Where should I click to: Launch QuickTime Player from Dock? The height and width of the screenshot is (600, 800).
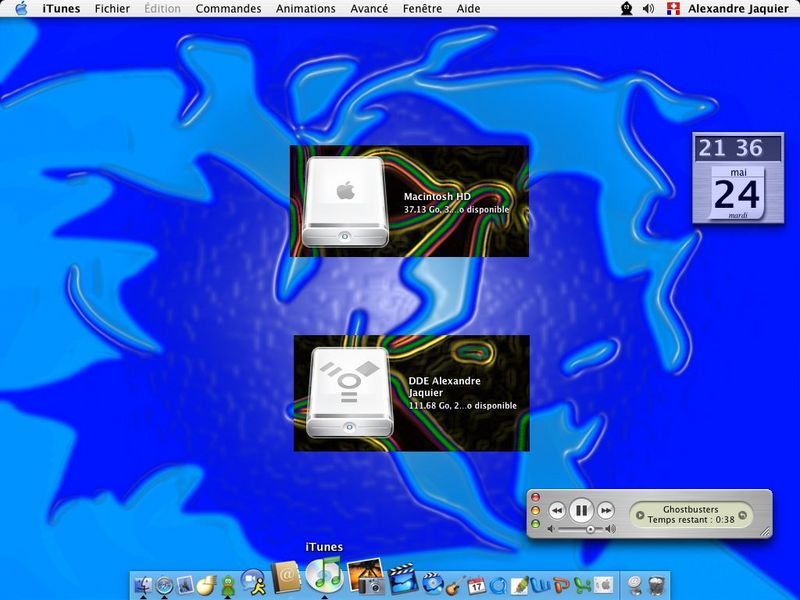[496, 586]
